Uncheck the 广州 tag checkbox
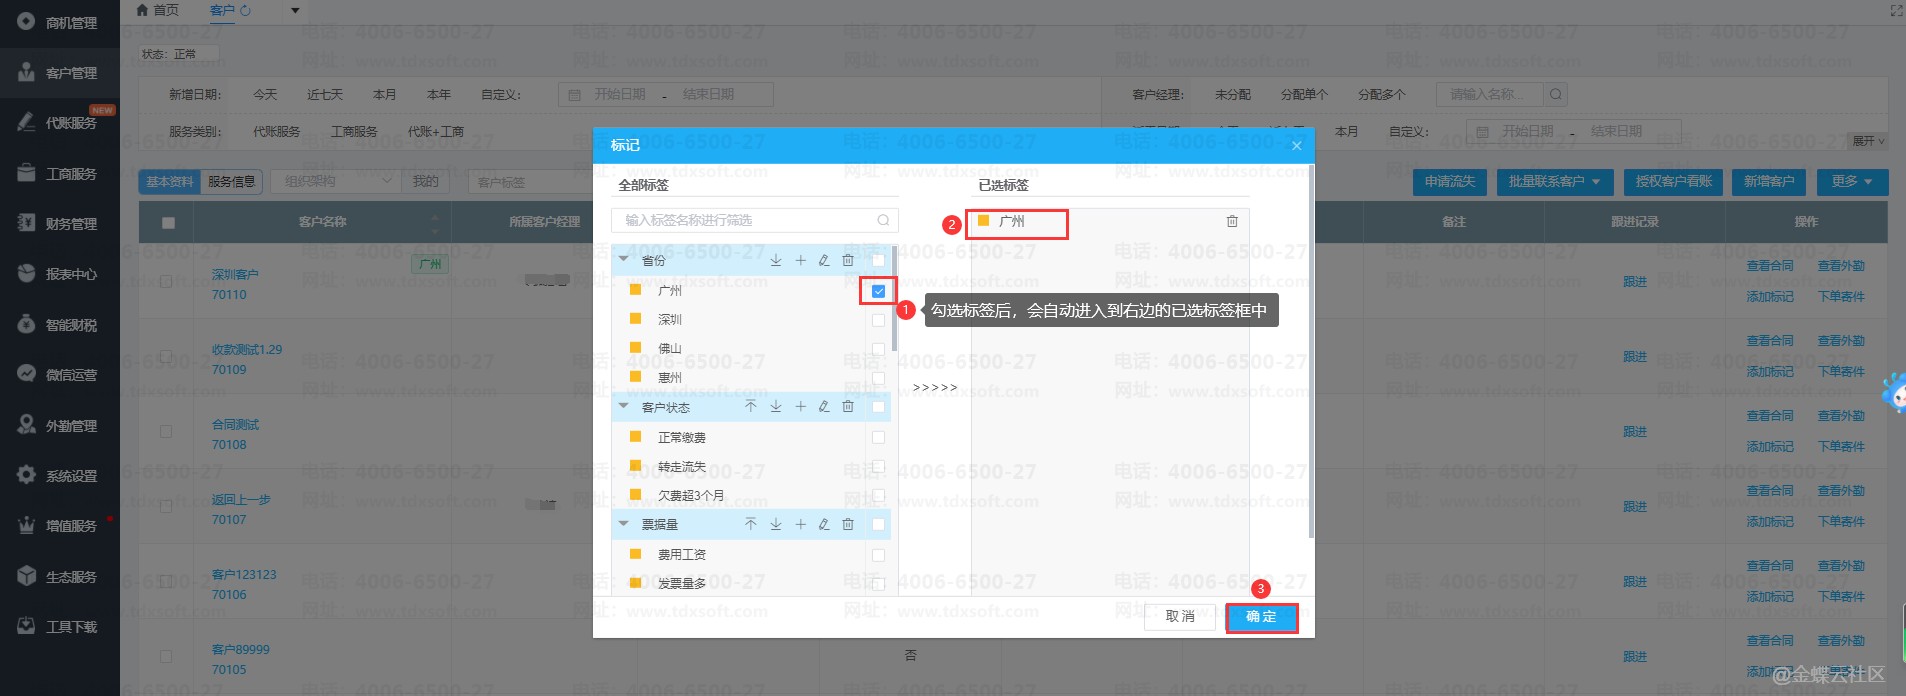This screenshot has width=1906, height=696. click(878, 291)
